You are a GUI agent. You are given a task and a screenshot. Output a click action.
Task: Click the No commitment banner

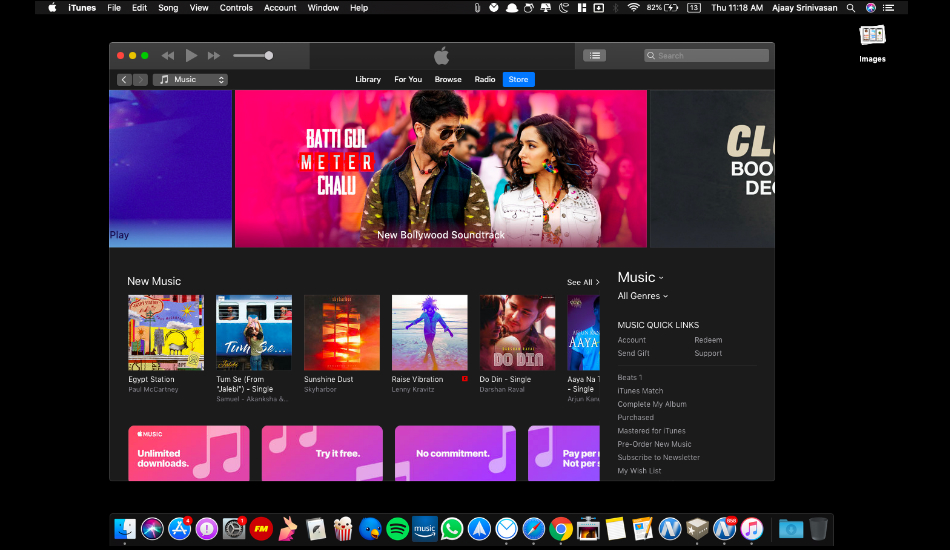coord(456,453)
